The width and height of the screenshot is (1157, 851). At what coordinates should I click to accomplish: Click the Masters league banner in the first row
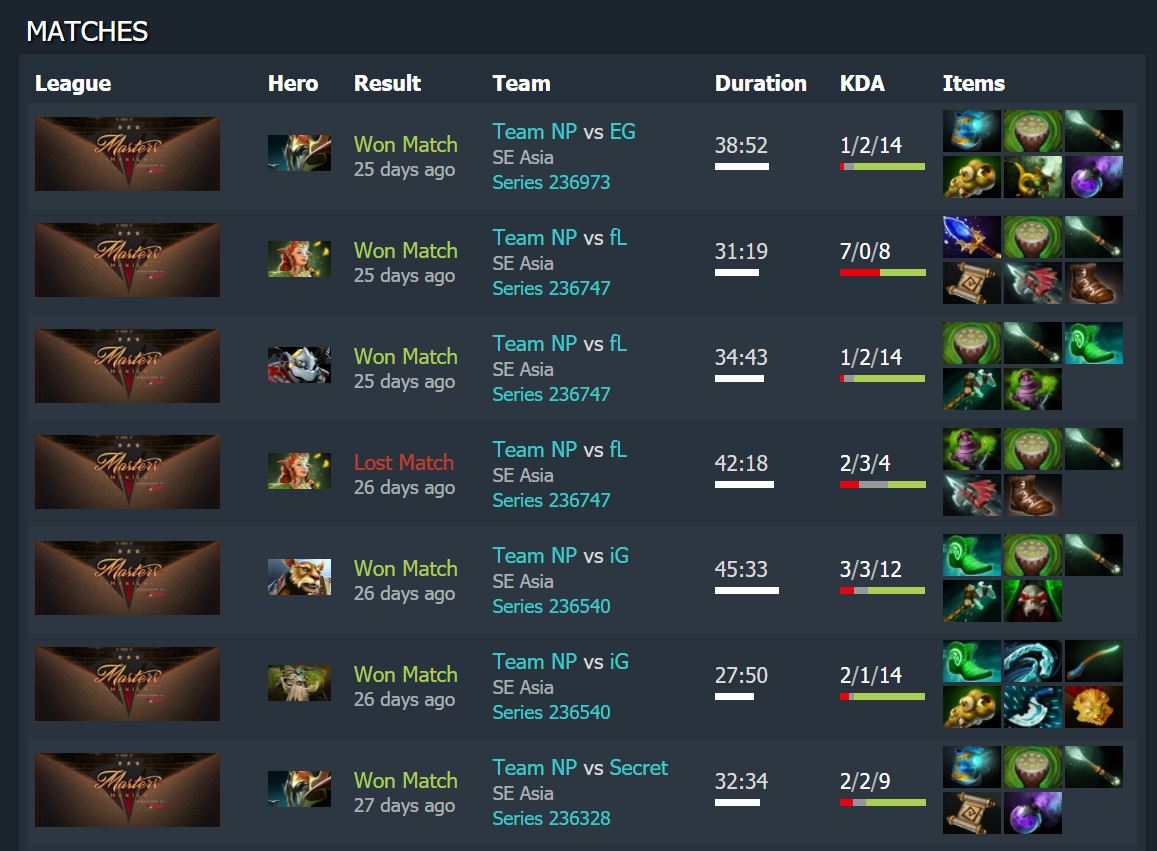pos(127,154)
